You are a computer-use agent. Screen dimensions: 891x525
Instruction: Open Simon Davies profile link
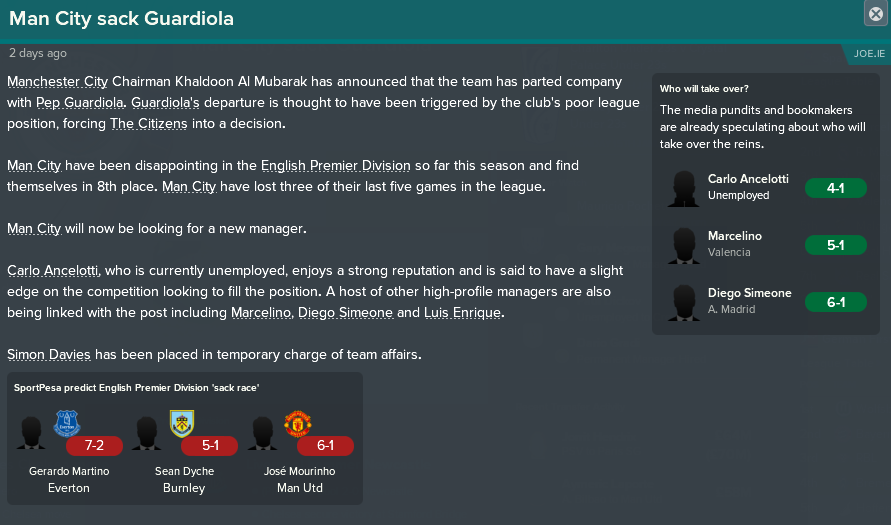click(49, 355)
